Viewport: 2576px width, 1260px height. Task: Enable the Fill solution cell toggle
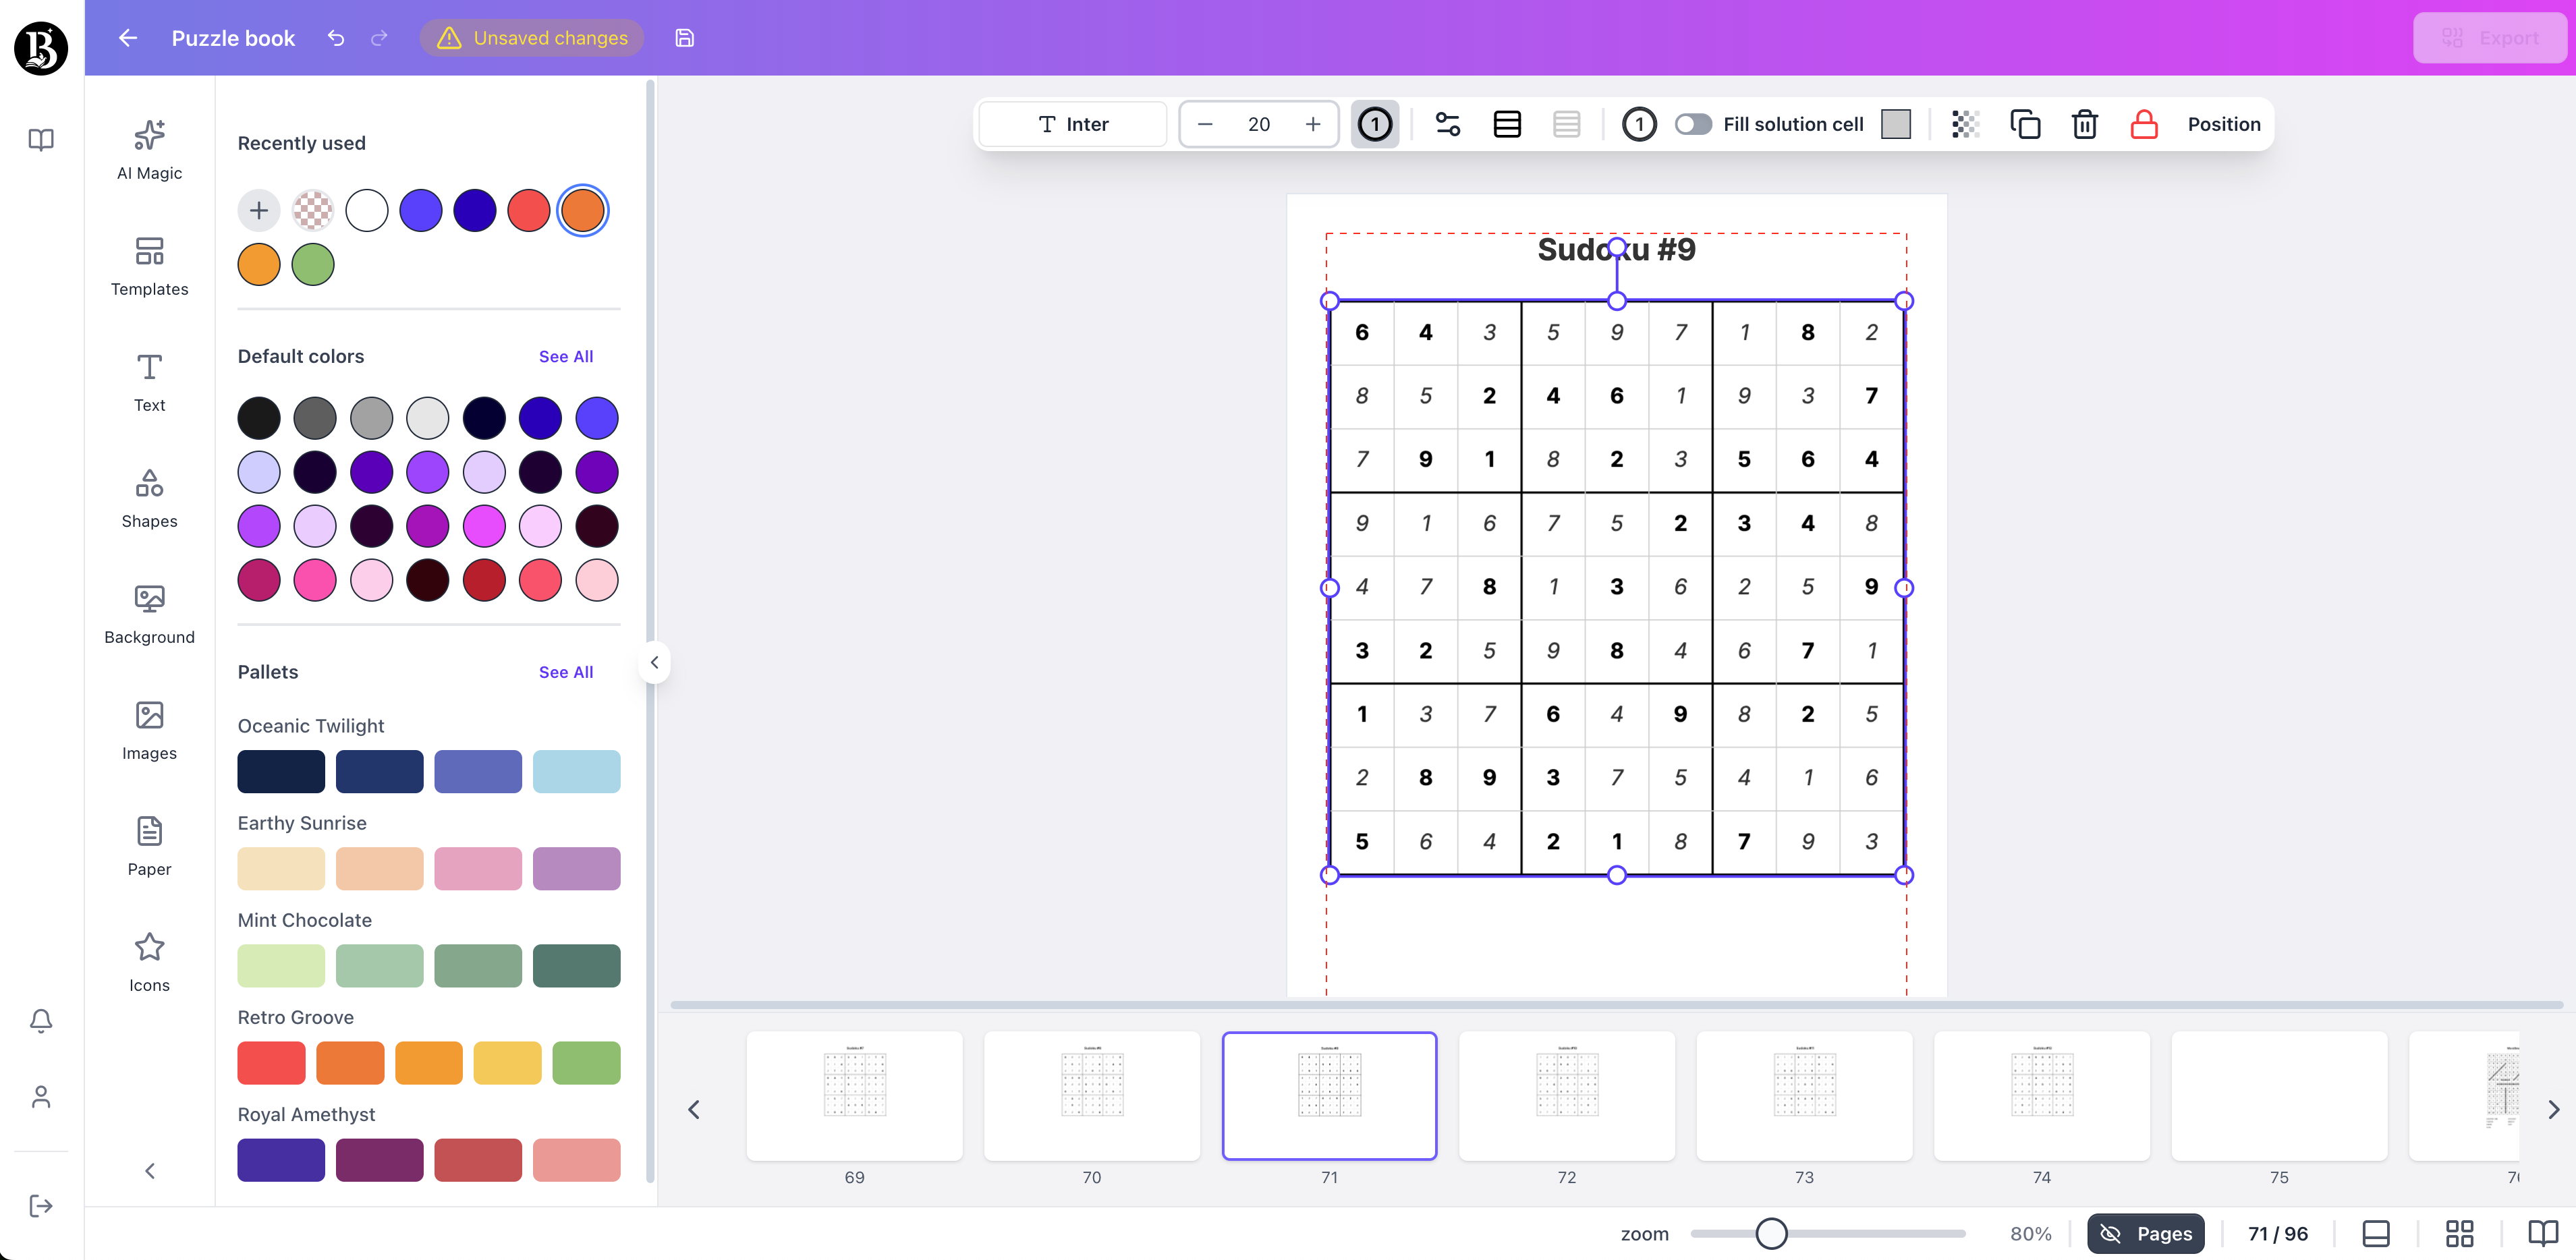pos(1693,124)
